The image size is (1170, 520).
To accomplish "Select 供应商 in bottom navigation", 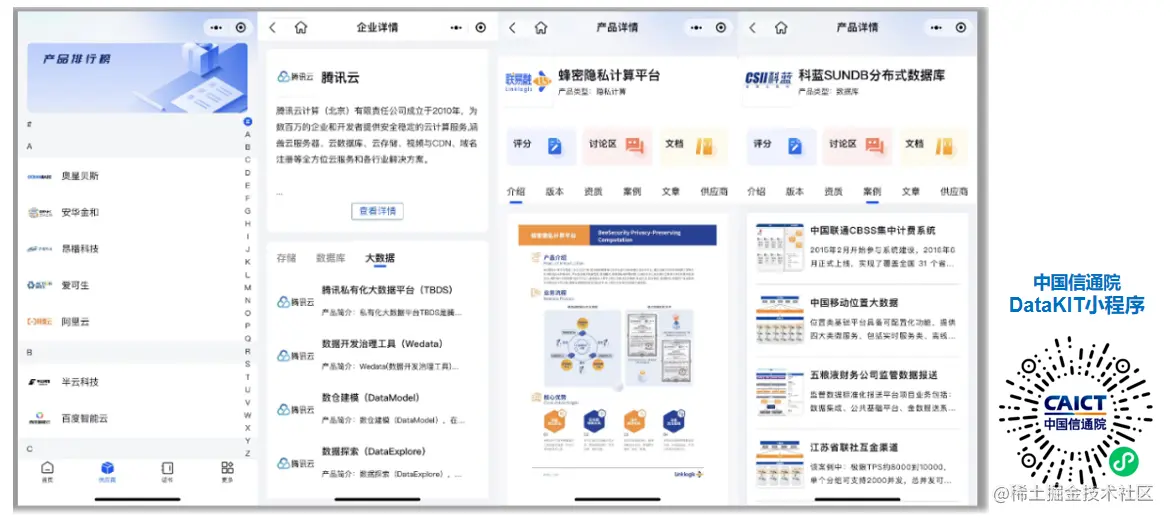I will (107, 472).
